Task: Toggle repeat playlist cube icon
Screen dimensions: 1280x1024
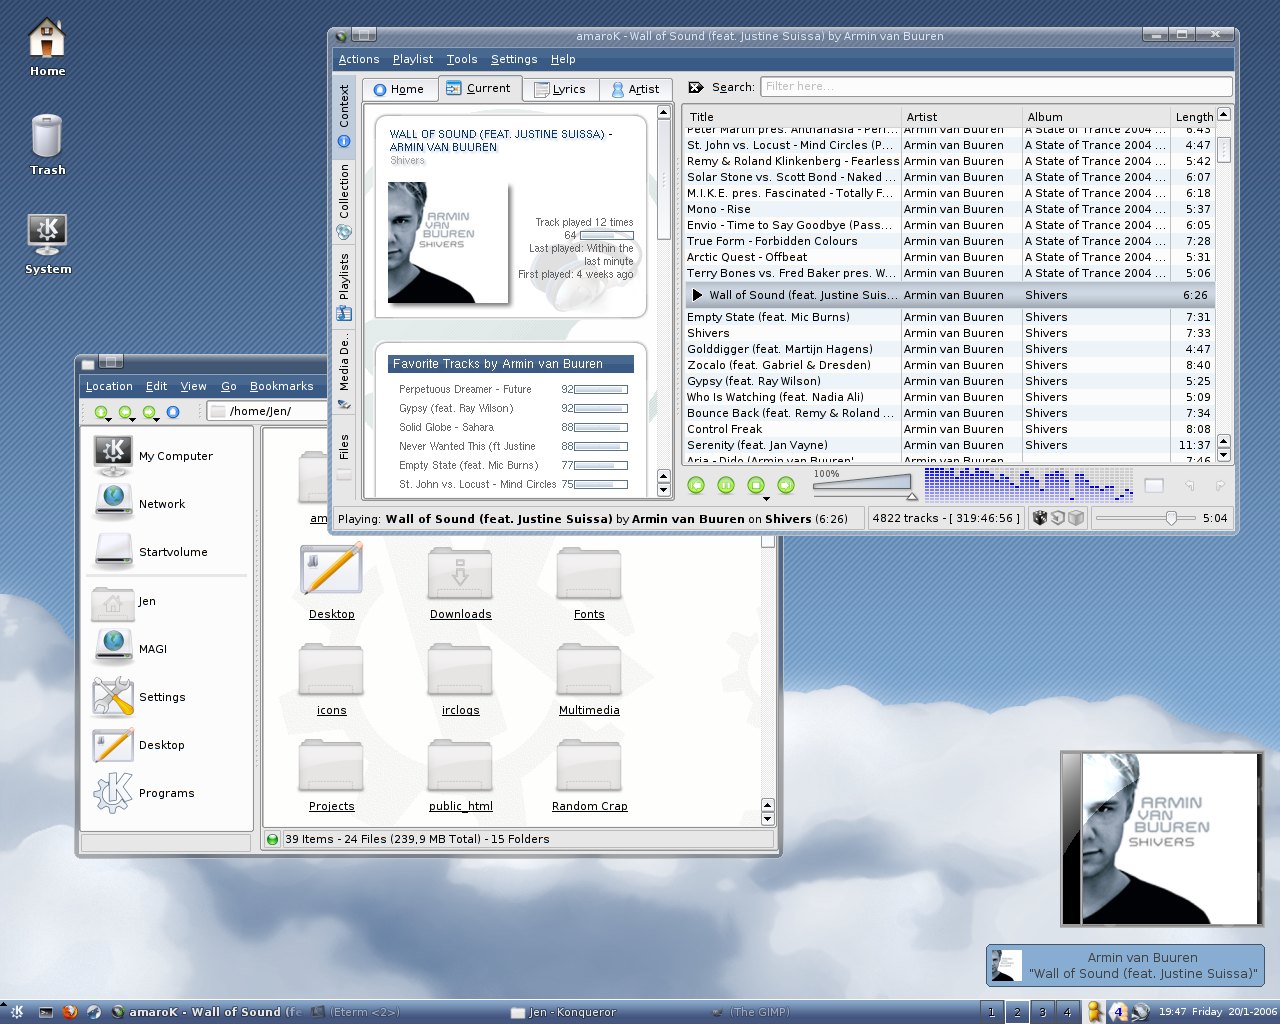Action: (x=1076, y=518)
